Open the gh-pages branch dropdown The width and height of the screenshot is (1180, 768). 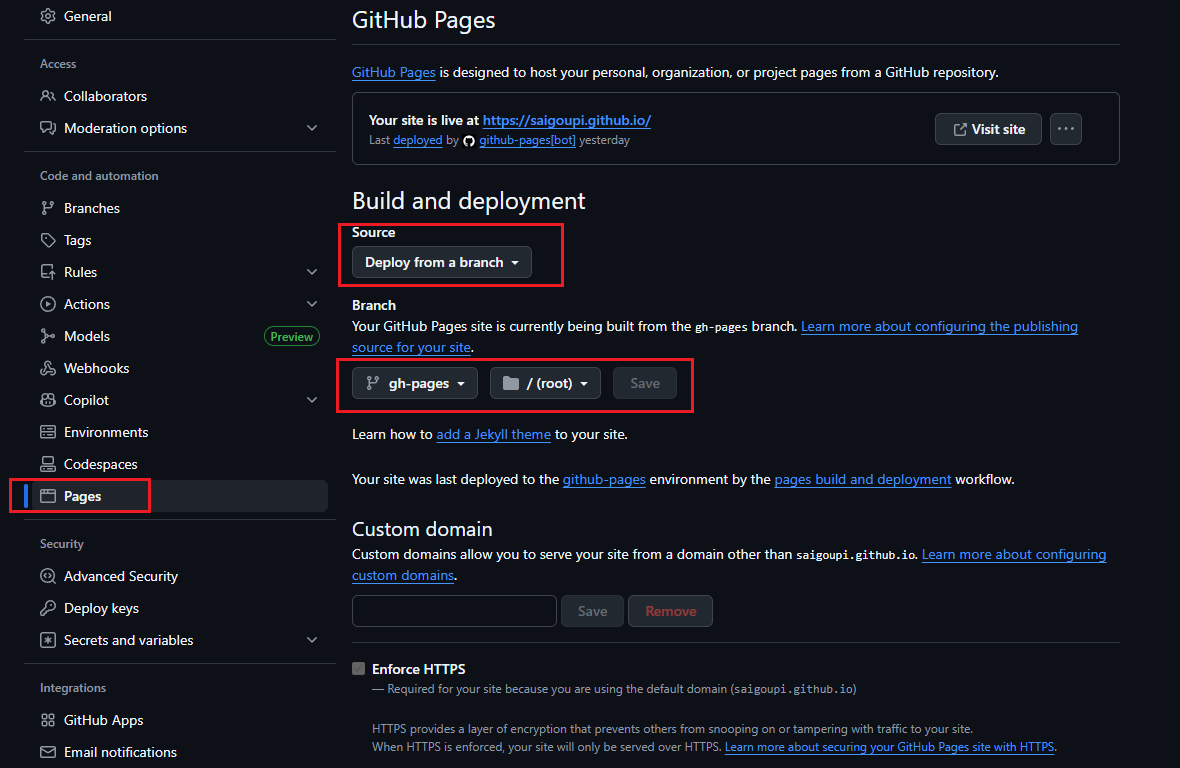[x=414, y=382]
